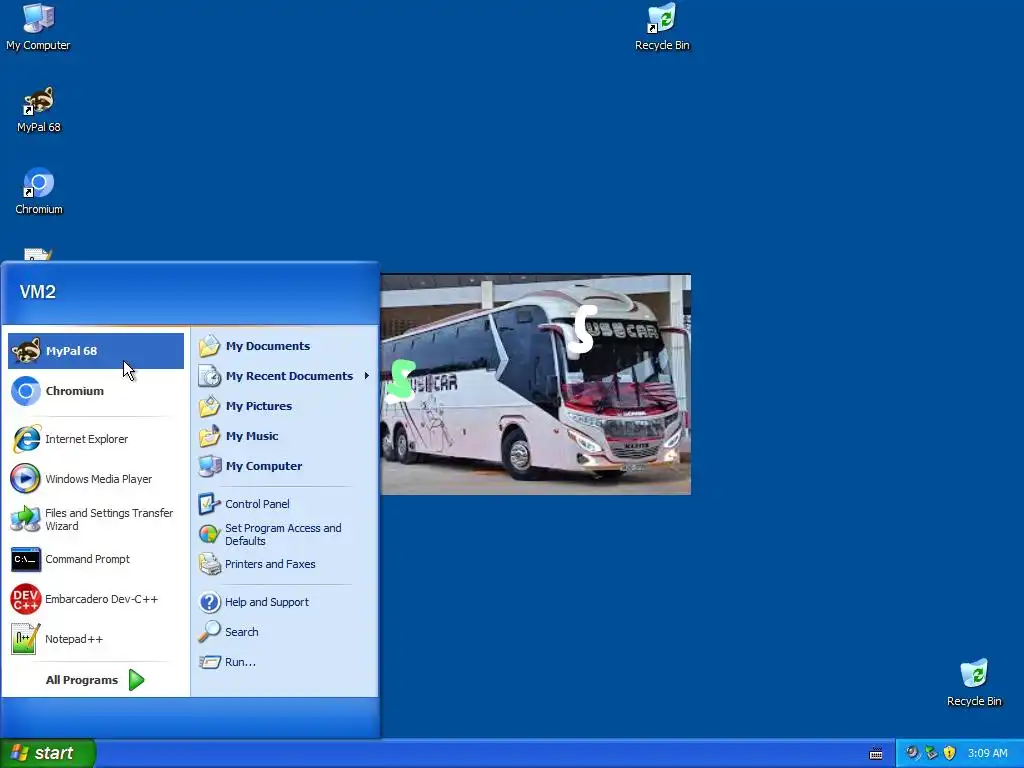Open Printers and Faxes
The height and width of the screenshot is (768, 1024).
[284, 564]
